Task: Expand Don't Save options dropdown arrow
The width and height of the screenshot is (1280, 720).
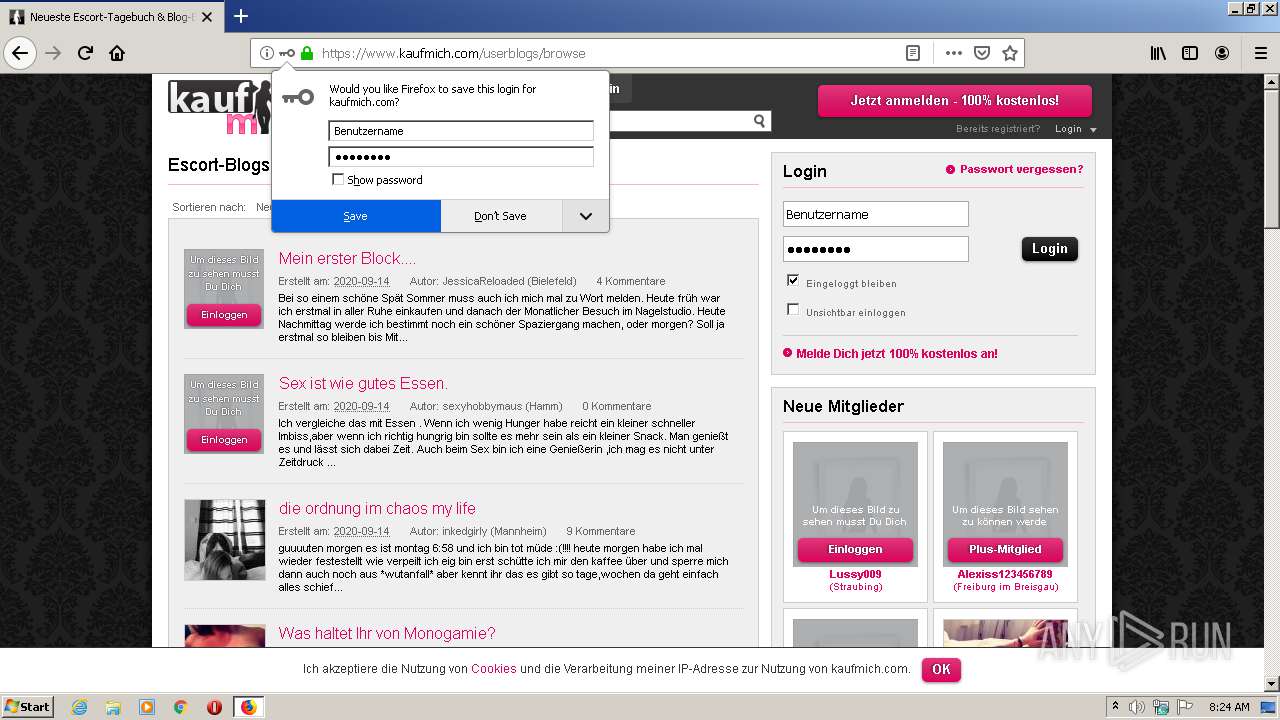Action: [585, 216]
